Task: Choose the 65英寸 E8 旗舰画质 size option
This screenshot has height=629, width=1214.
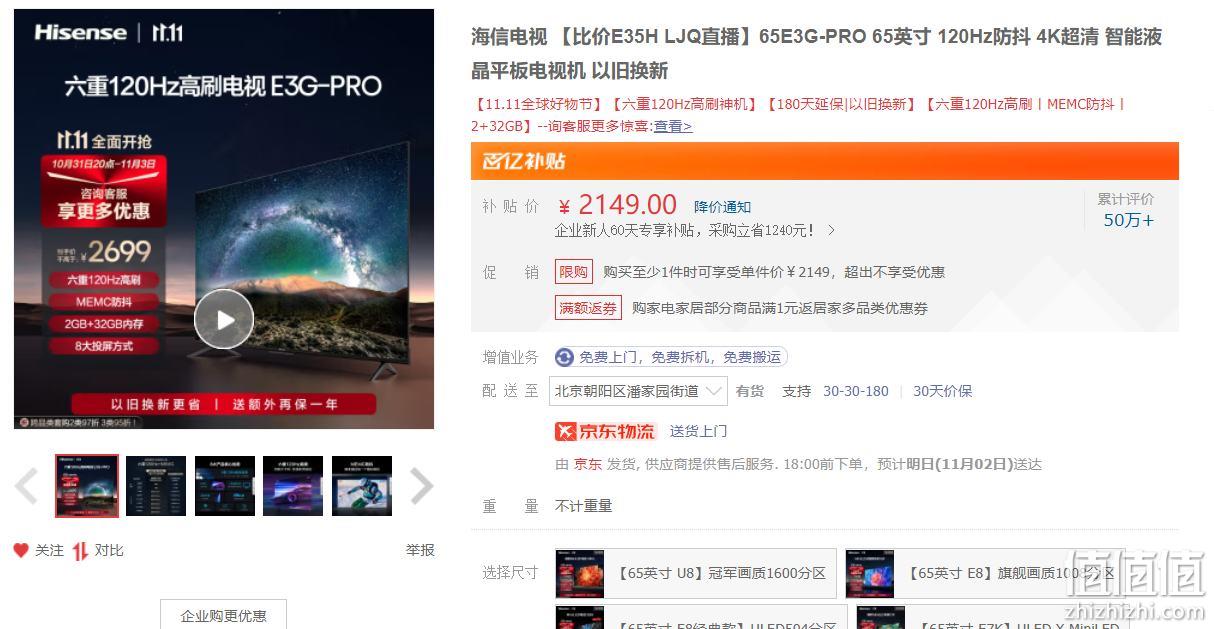Action: click(x=986, y=573)
